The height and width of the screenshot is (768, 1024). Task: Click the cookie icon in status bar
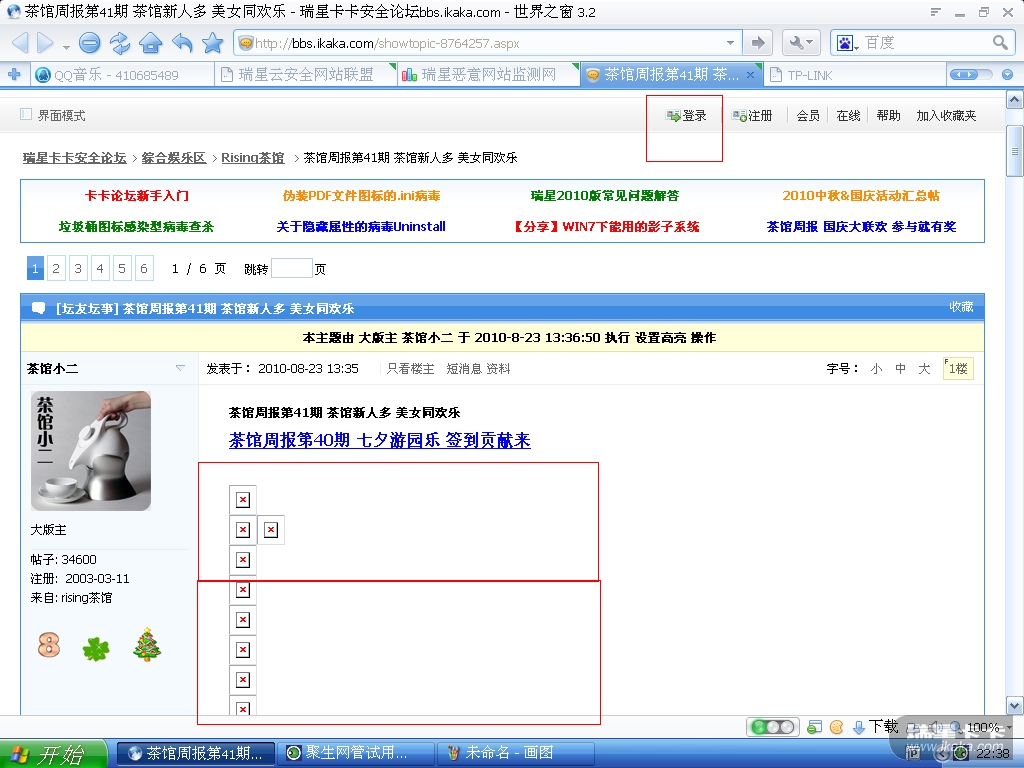pos(837,727)
